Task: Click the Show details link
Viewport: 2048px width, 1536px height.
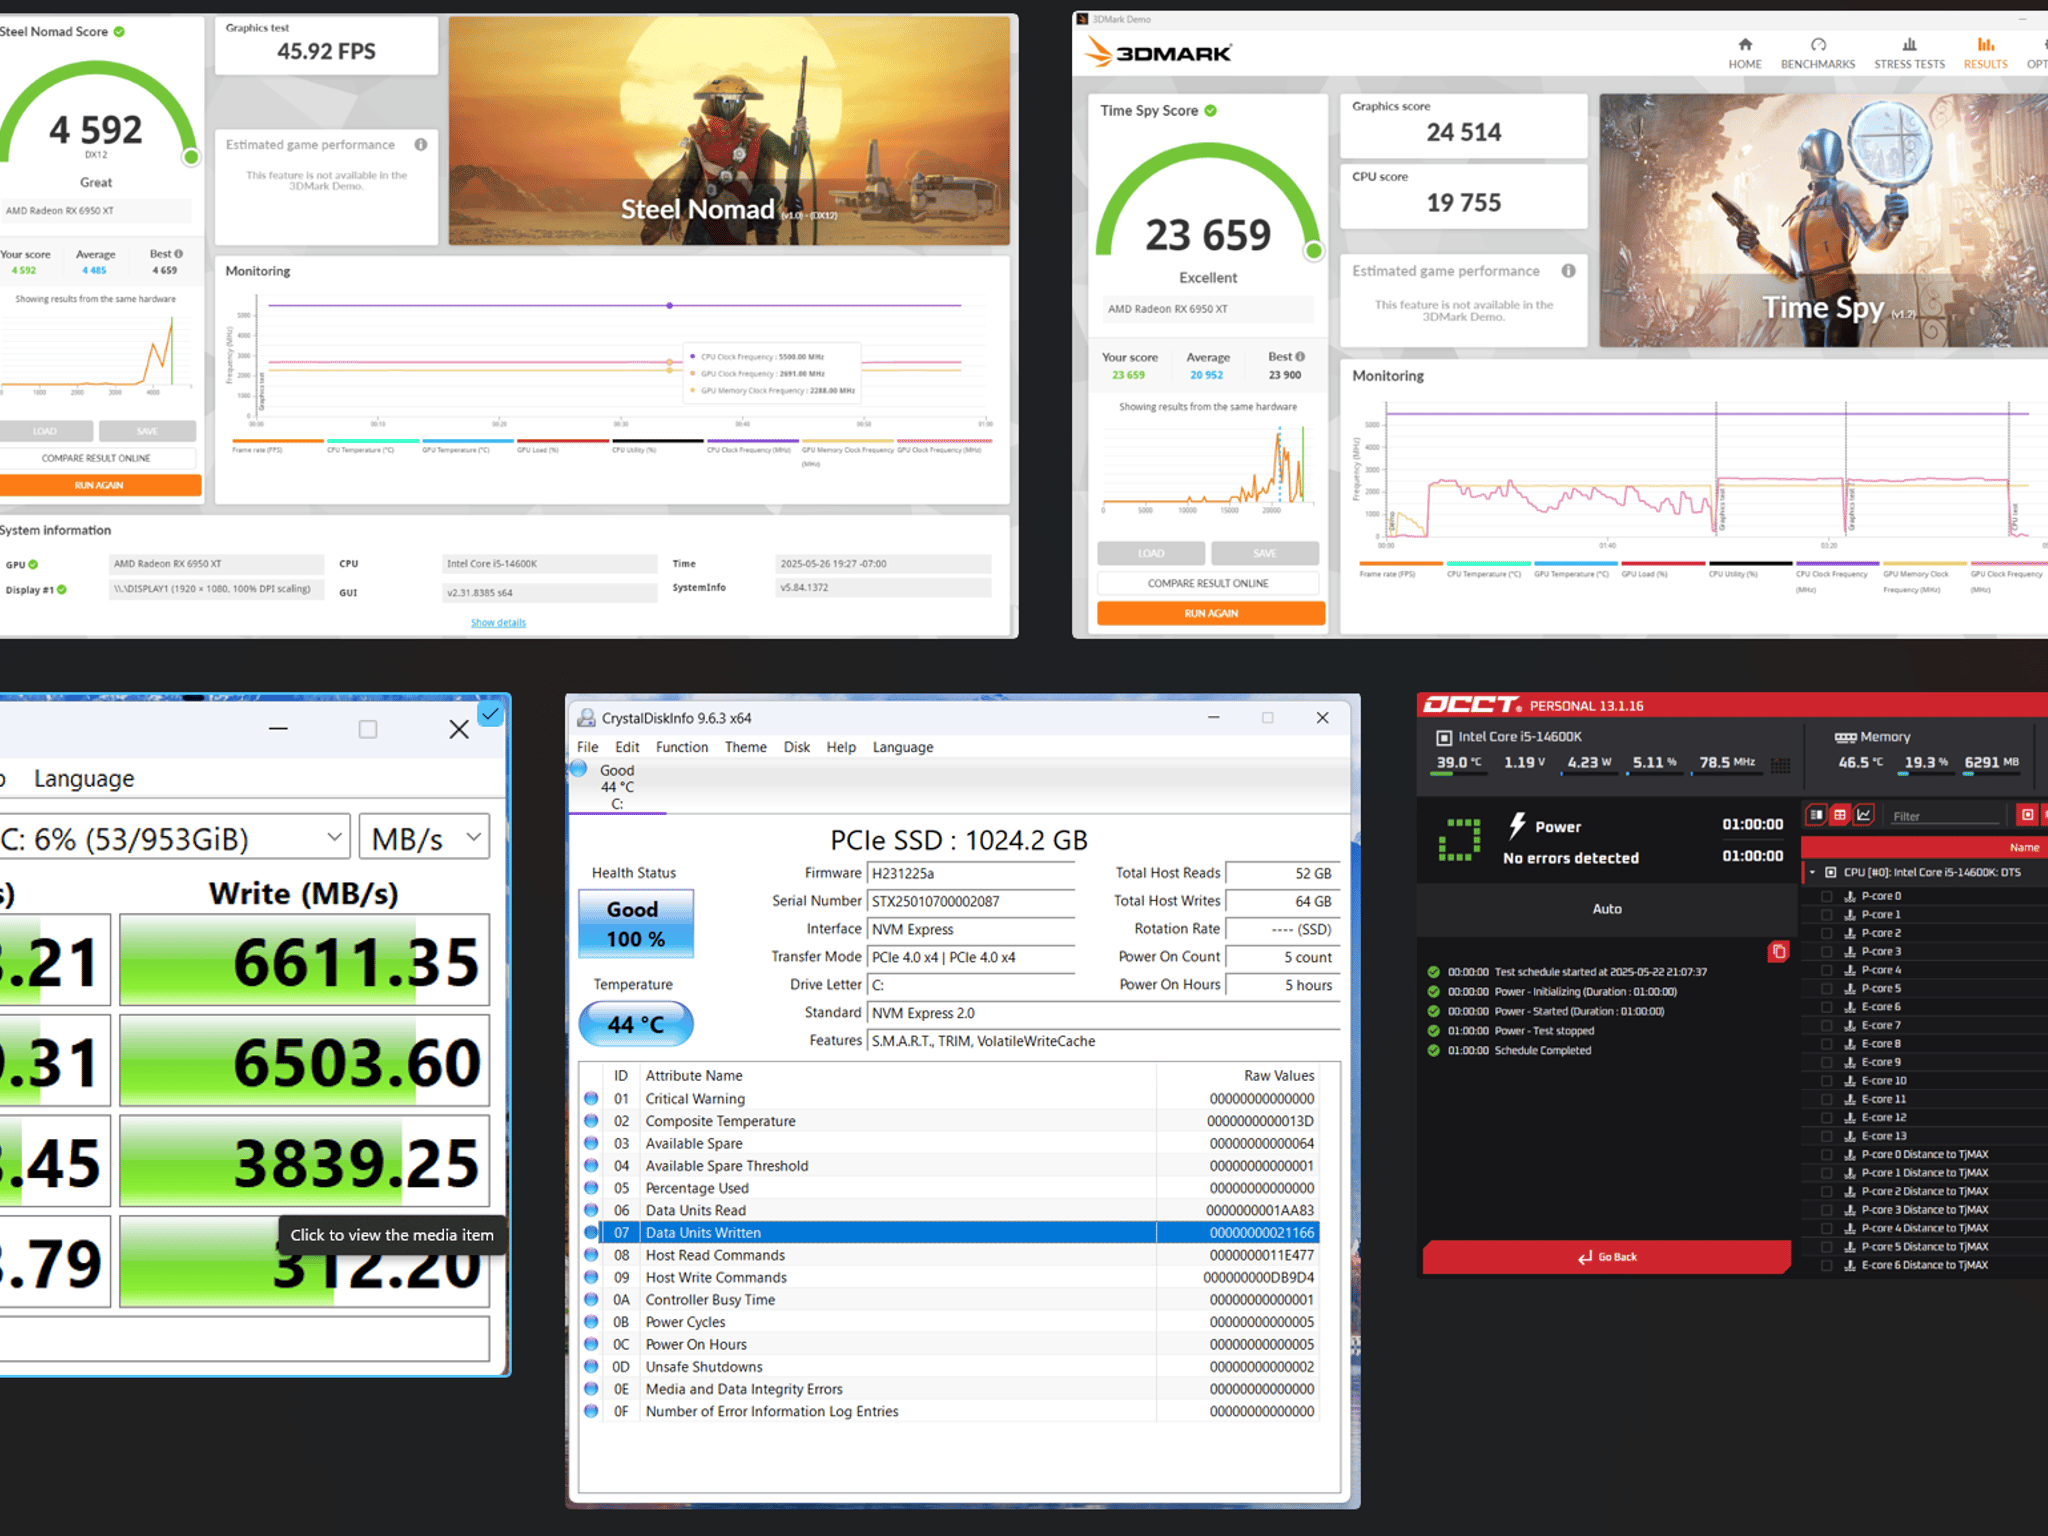Action: pyautogui.click(x=498, y=623)
